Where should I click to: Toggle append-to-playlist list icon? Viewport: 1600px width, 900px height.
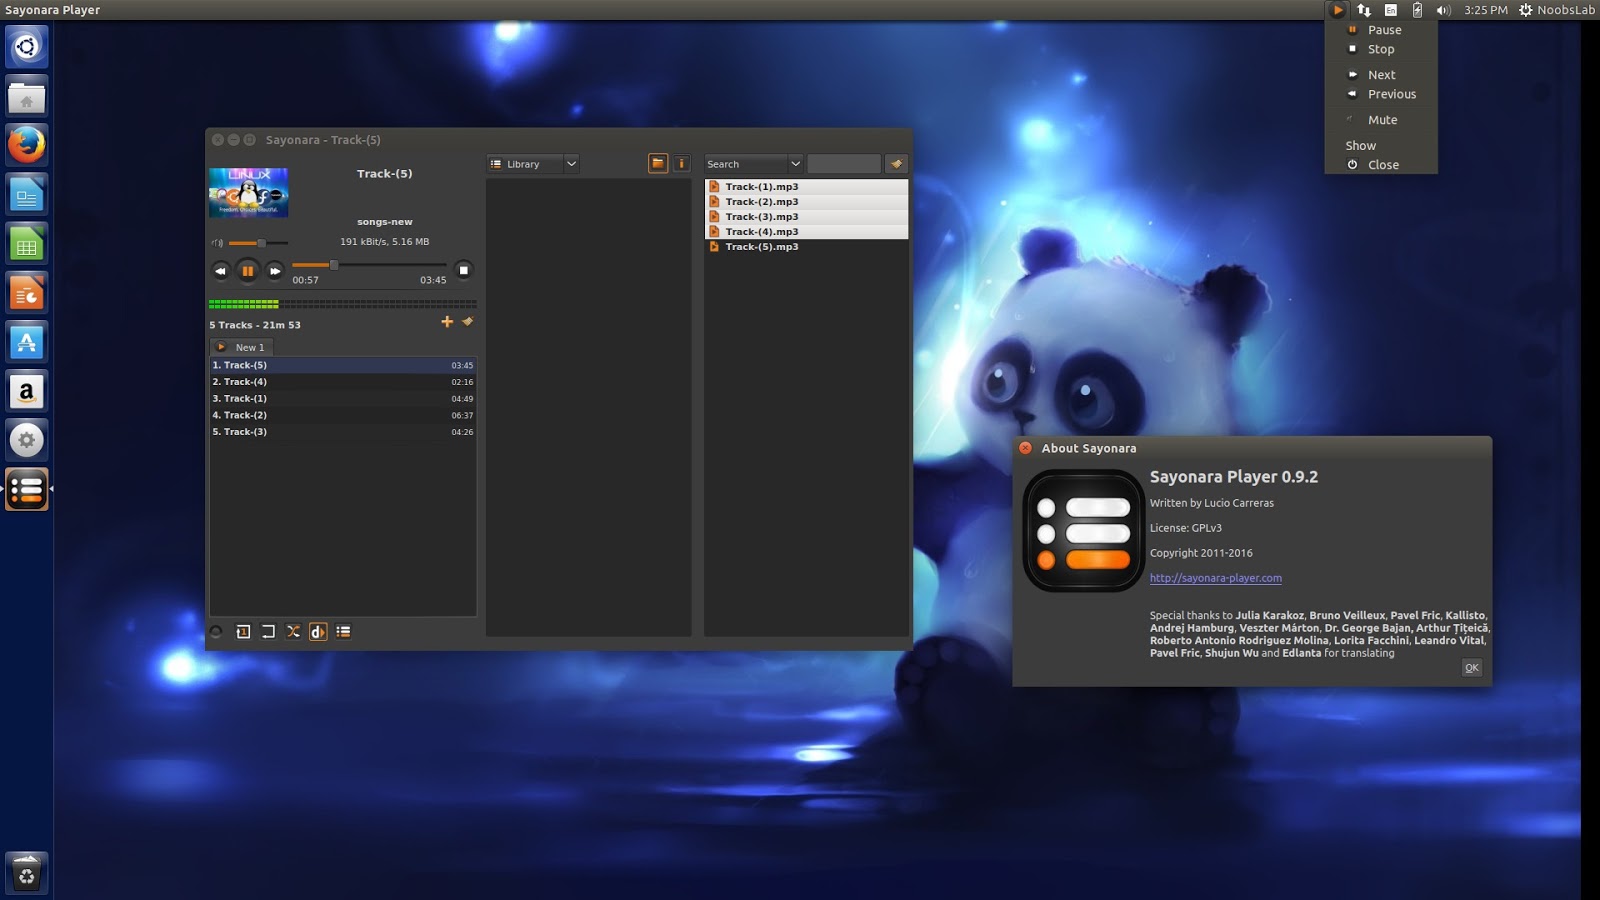[x=343, y=632]
